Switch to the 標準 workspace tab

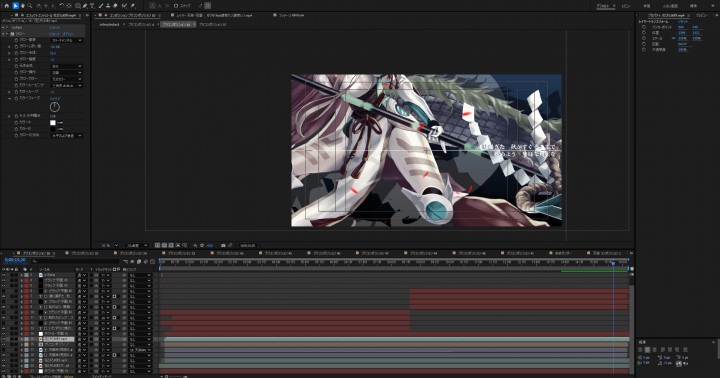coord(693,6)
